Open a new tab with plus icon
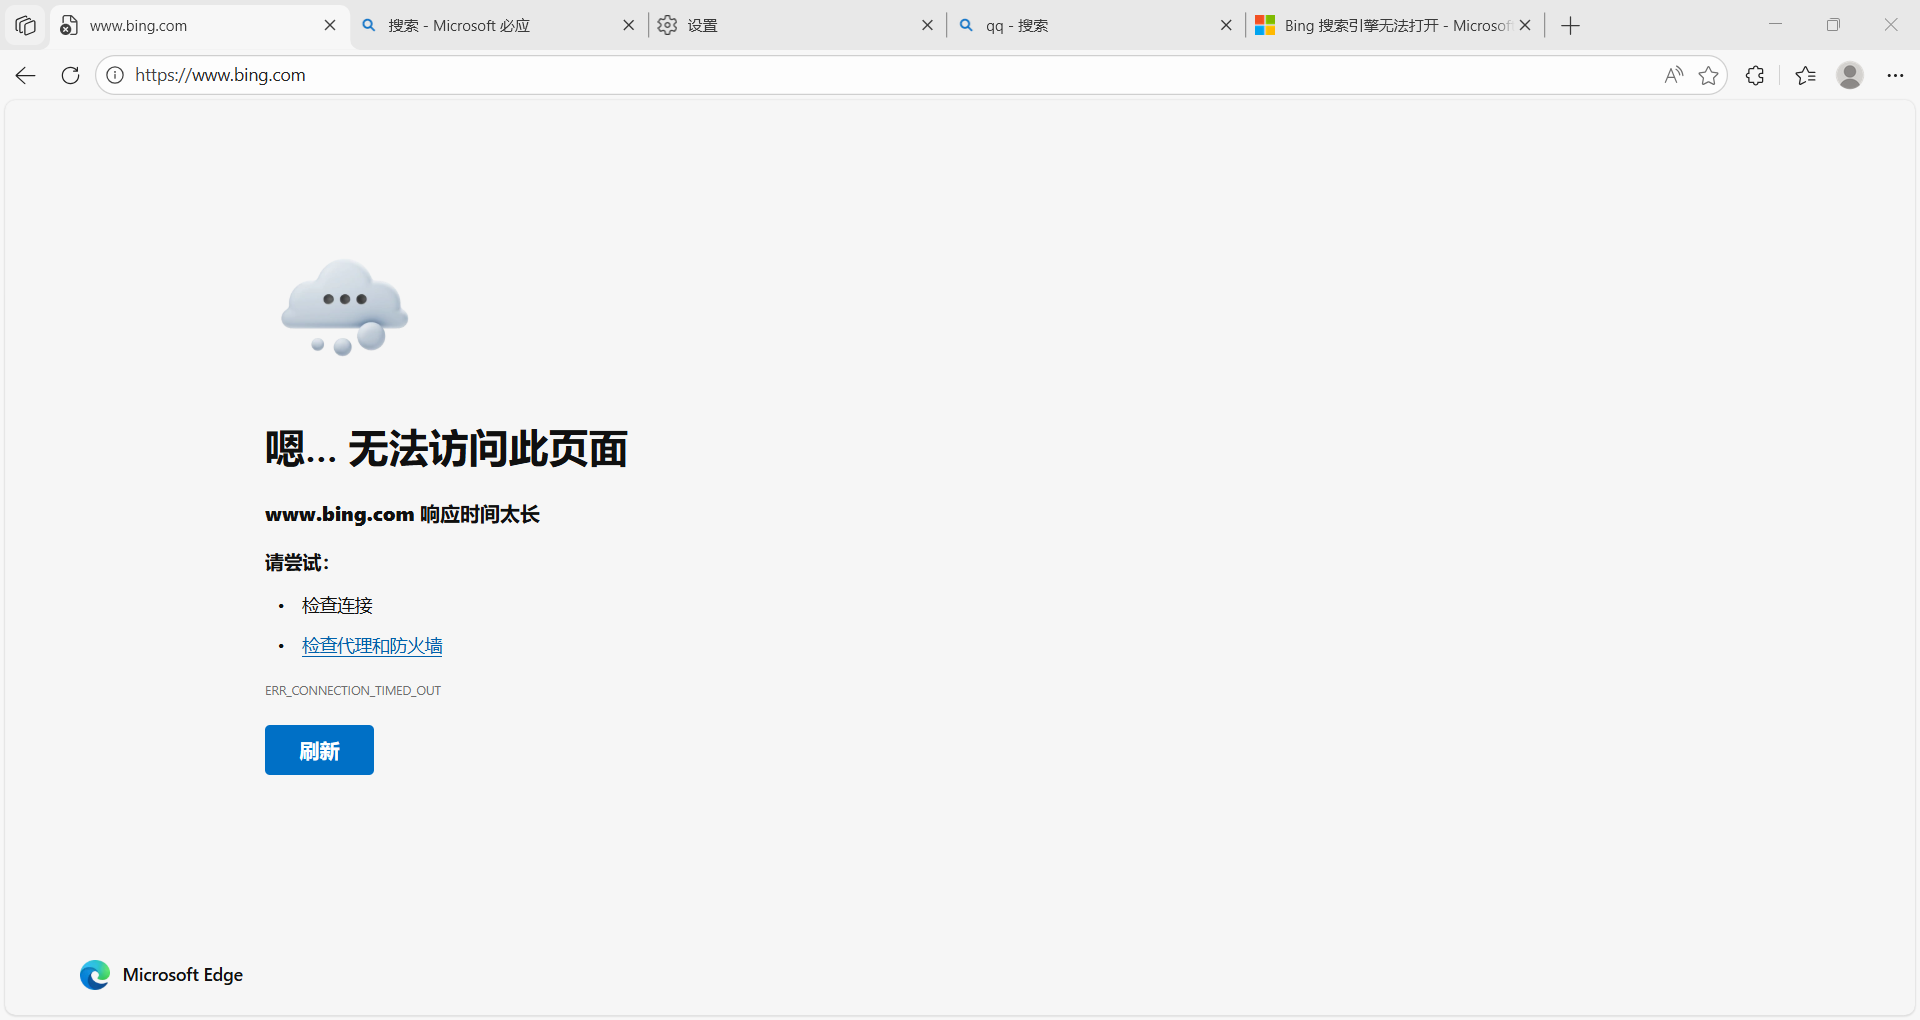Image resolution: width=1920 pixels, height=1020 pixels. coord(1570,26)
